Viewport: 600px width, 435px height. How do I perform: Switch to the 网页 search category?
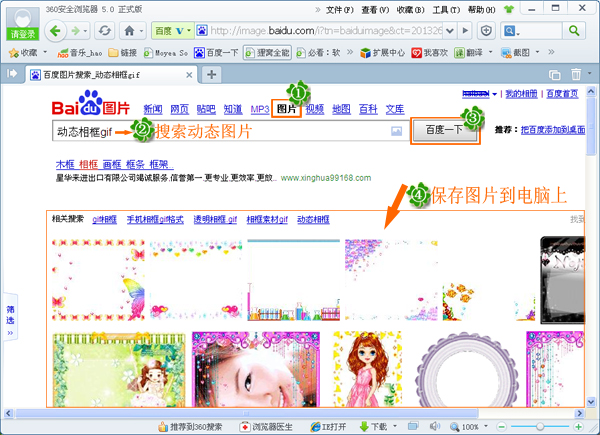point(179,109)
